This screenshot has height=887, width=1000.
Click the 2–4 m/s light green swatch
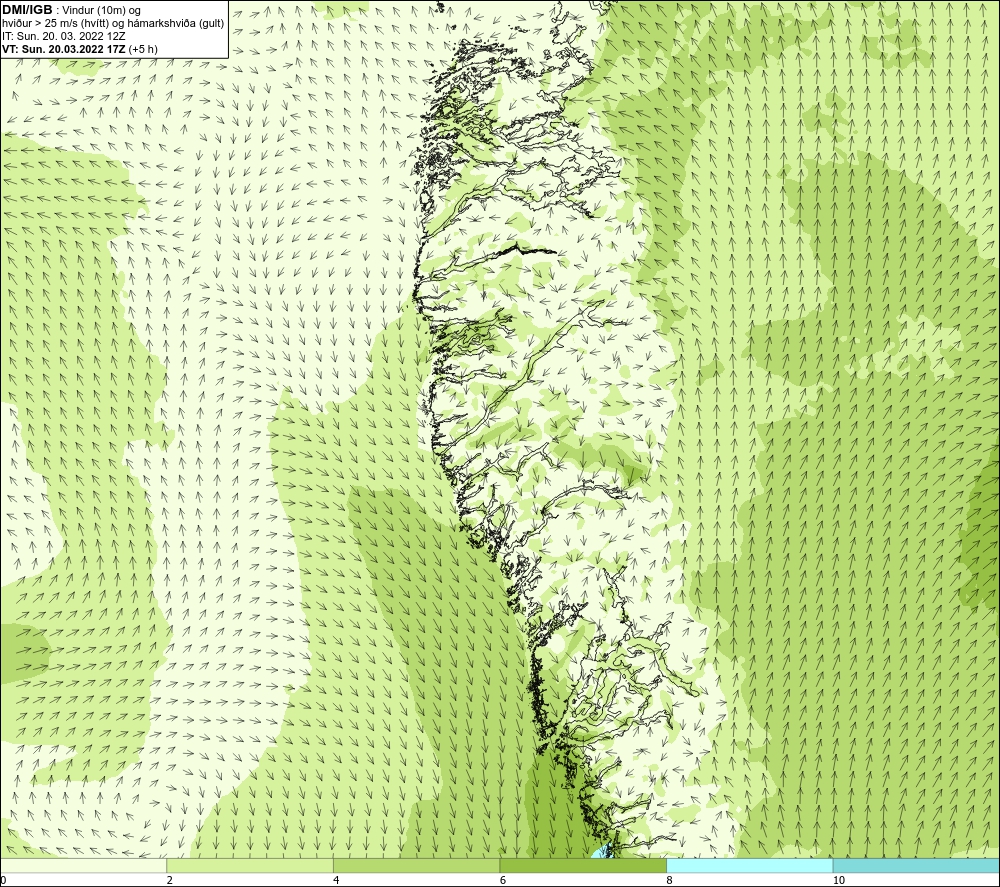tap(250, 865)
